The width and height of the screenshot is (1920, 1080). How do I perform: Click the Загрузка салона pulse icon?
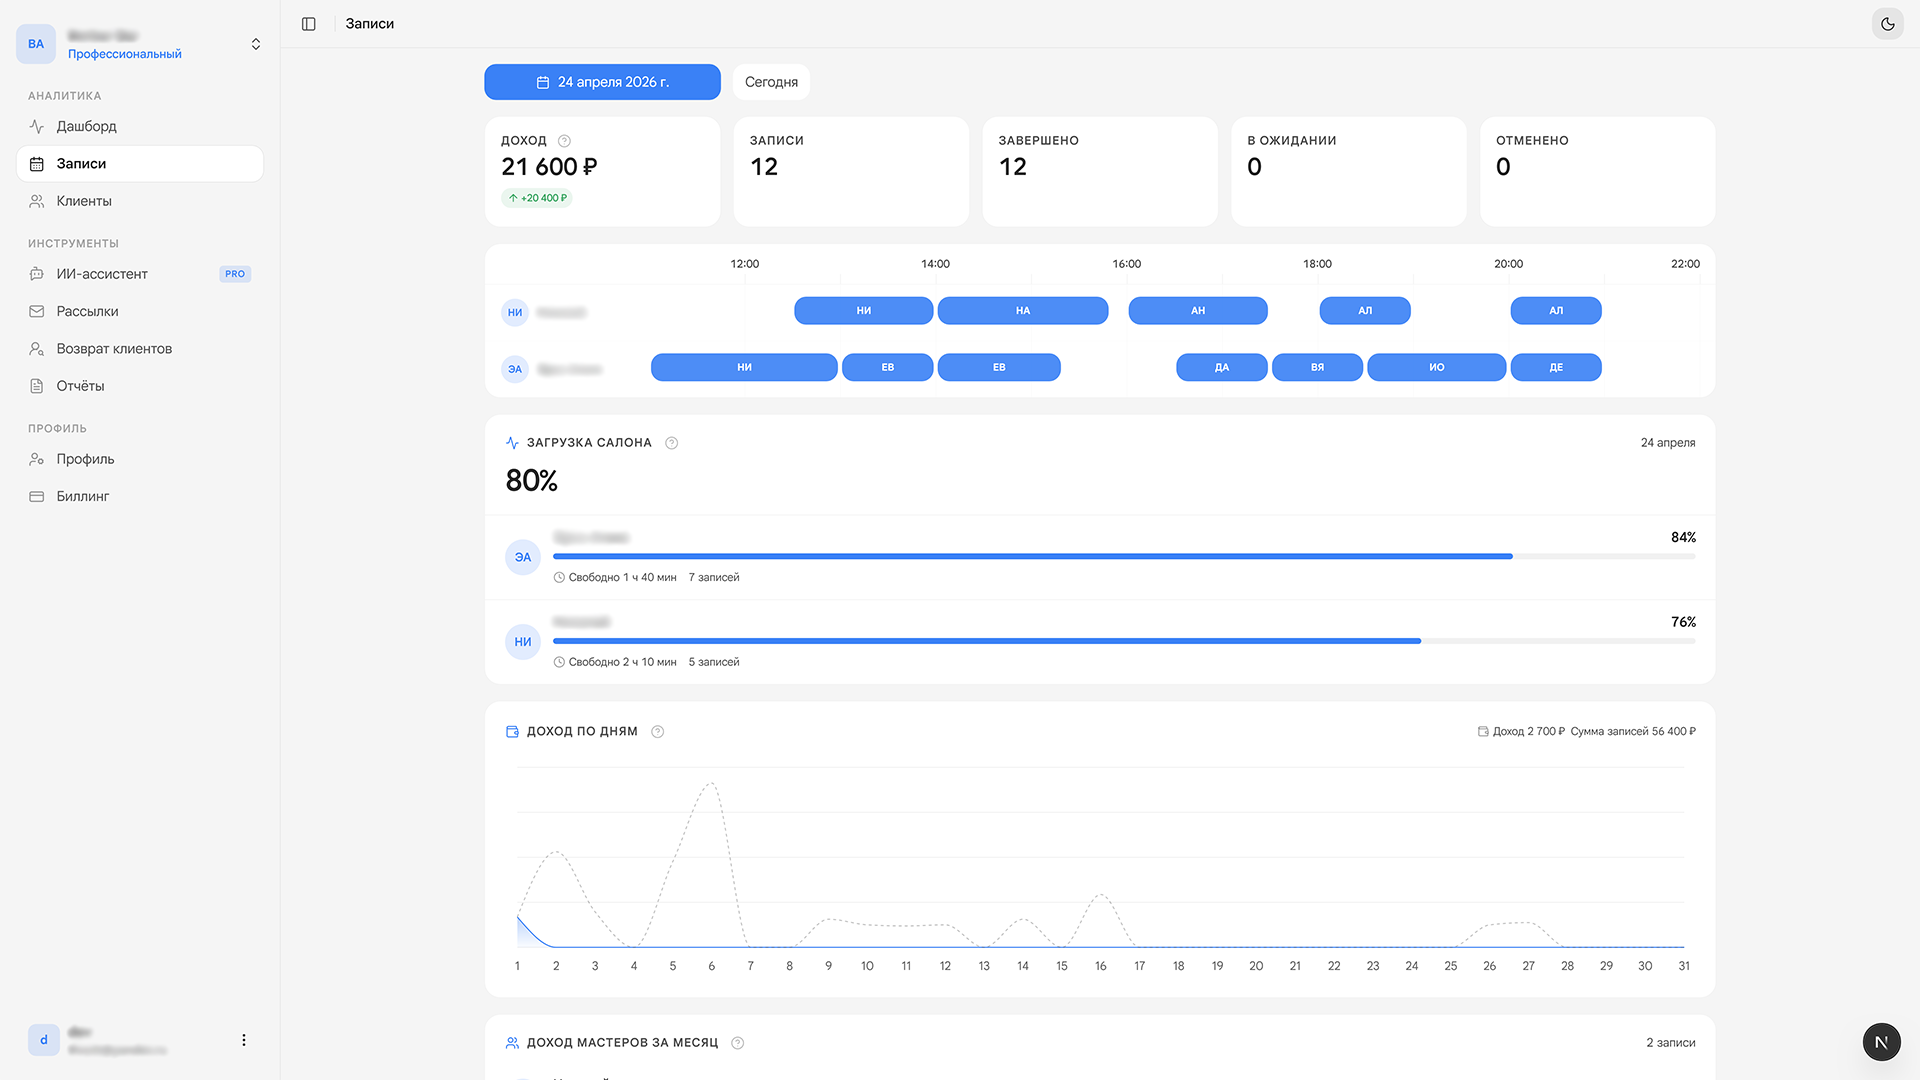(512, 443)
